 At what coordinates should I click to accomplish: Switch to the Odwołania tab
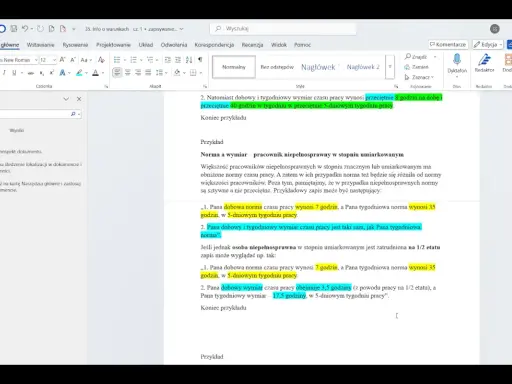coord(174,45)
